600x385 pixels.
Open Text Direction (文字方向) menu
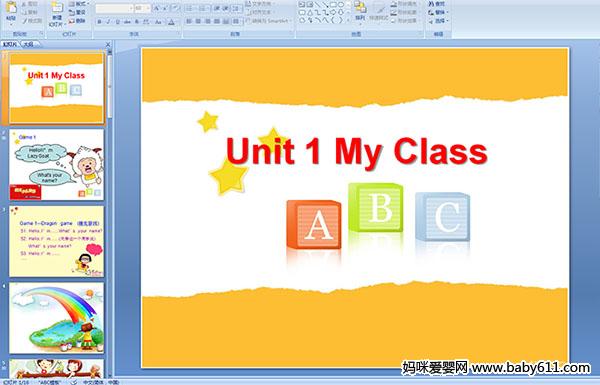(x=261, y=4)
